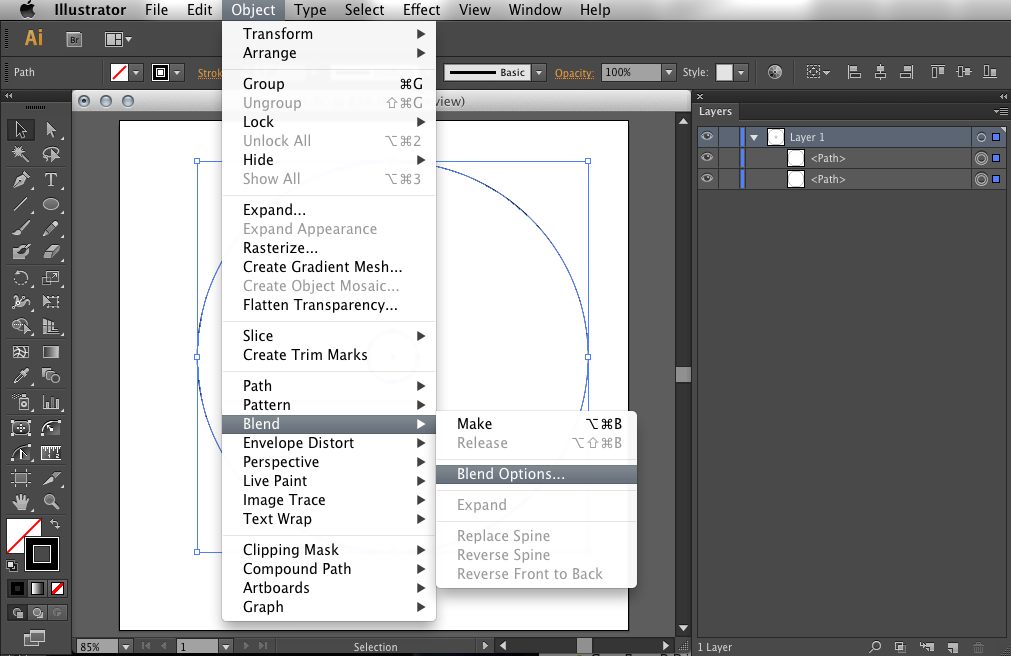1011x656 pixels.
Task: Select the Column Graph tool
Action: (x=51, y=403)
